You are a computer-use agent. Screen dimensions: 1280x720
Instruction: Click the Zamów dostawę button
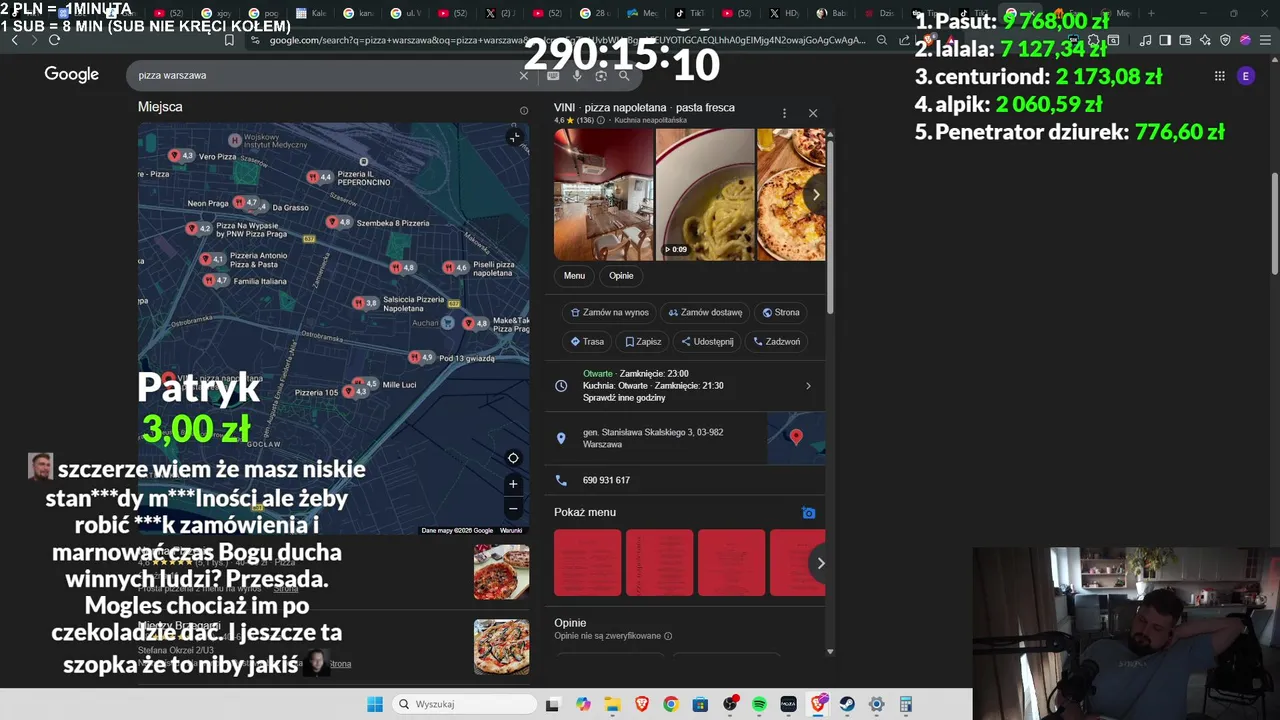click(x=705, y=312)
